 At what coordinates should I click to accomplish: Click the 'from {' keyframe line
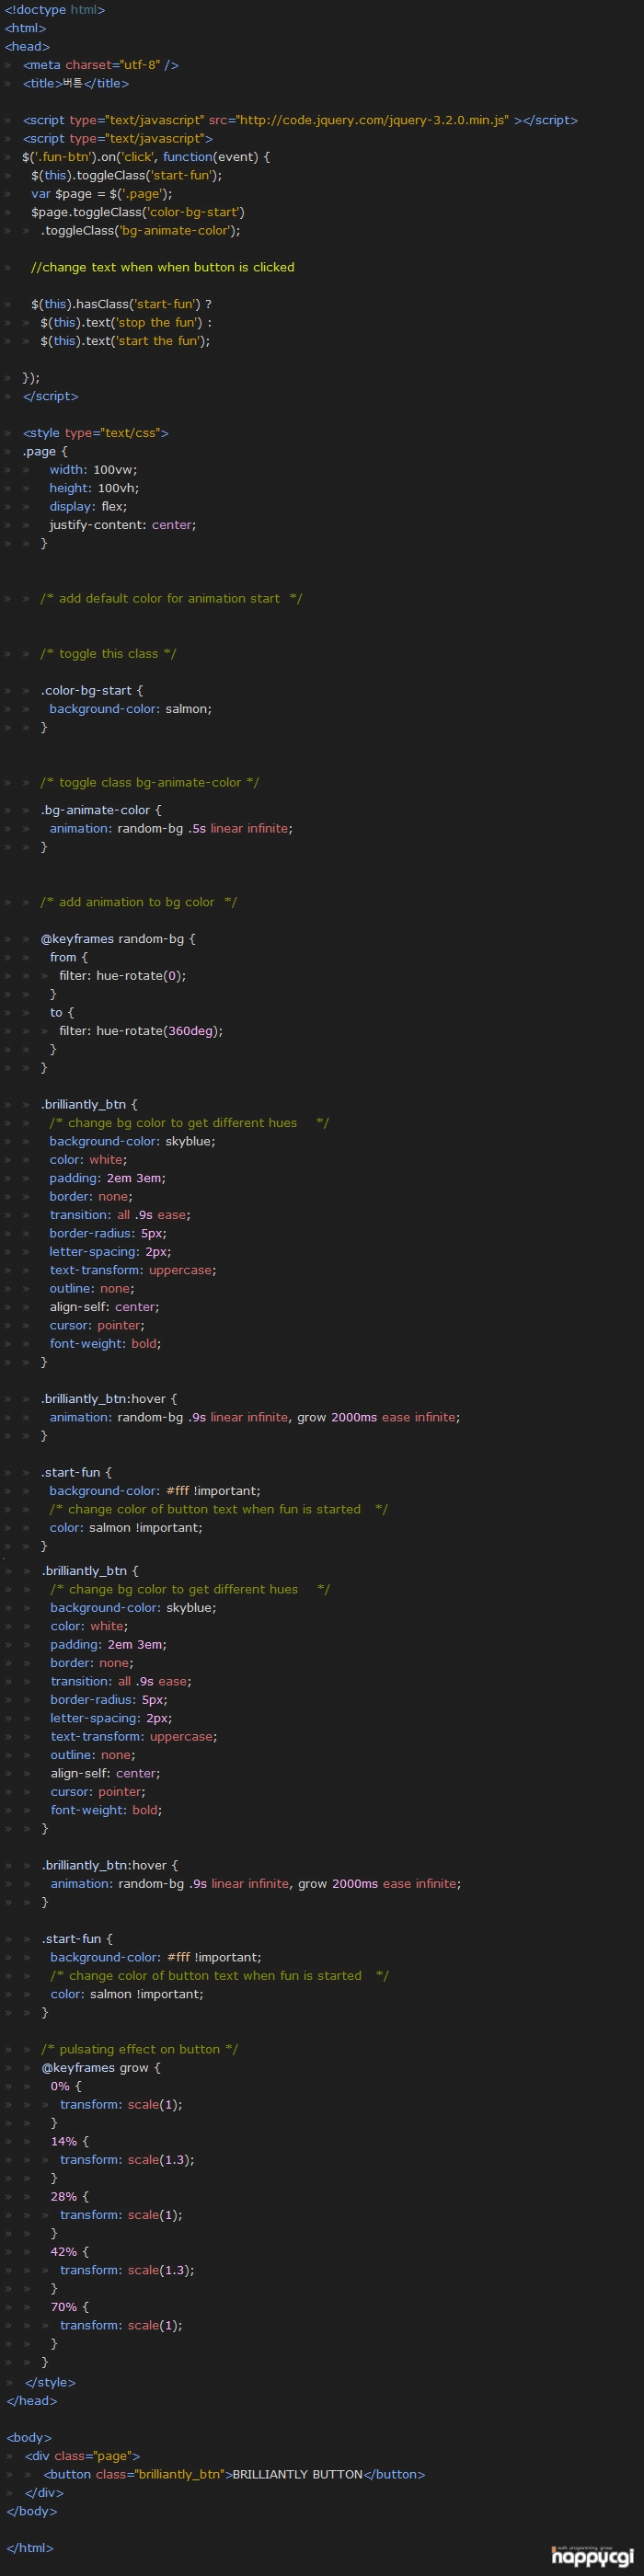click(x=68, y=958)
